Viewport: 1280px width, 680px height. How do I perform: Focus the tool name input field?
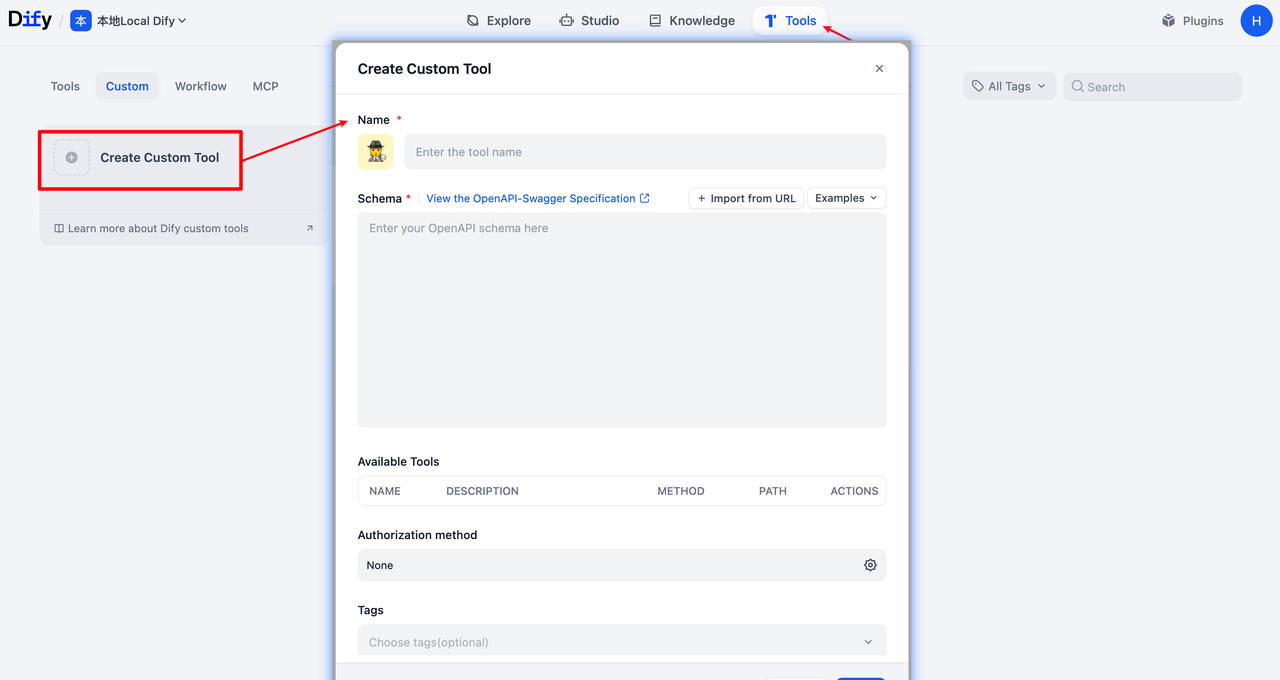[645, 152]
